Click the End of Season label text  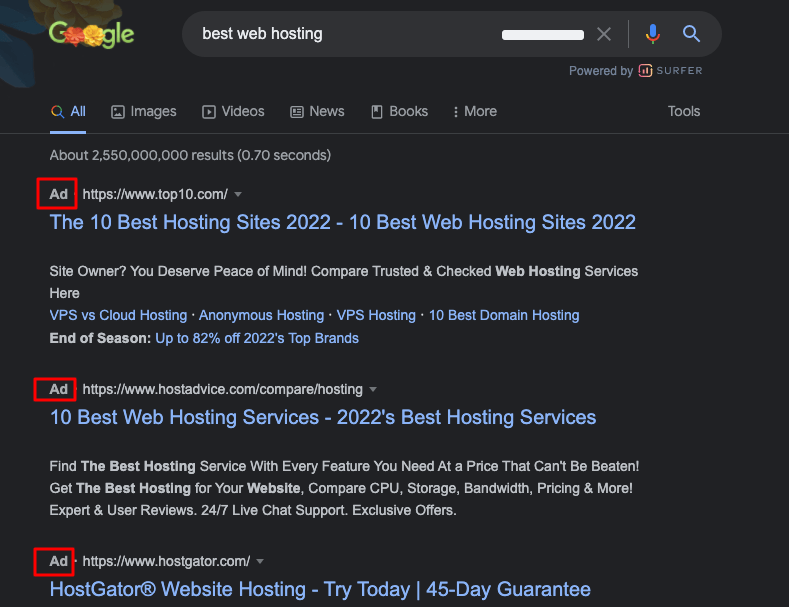[x=100, y=338]
